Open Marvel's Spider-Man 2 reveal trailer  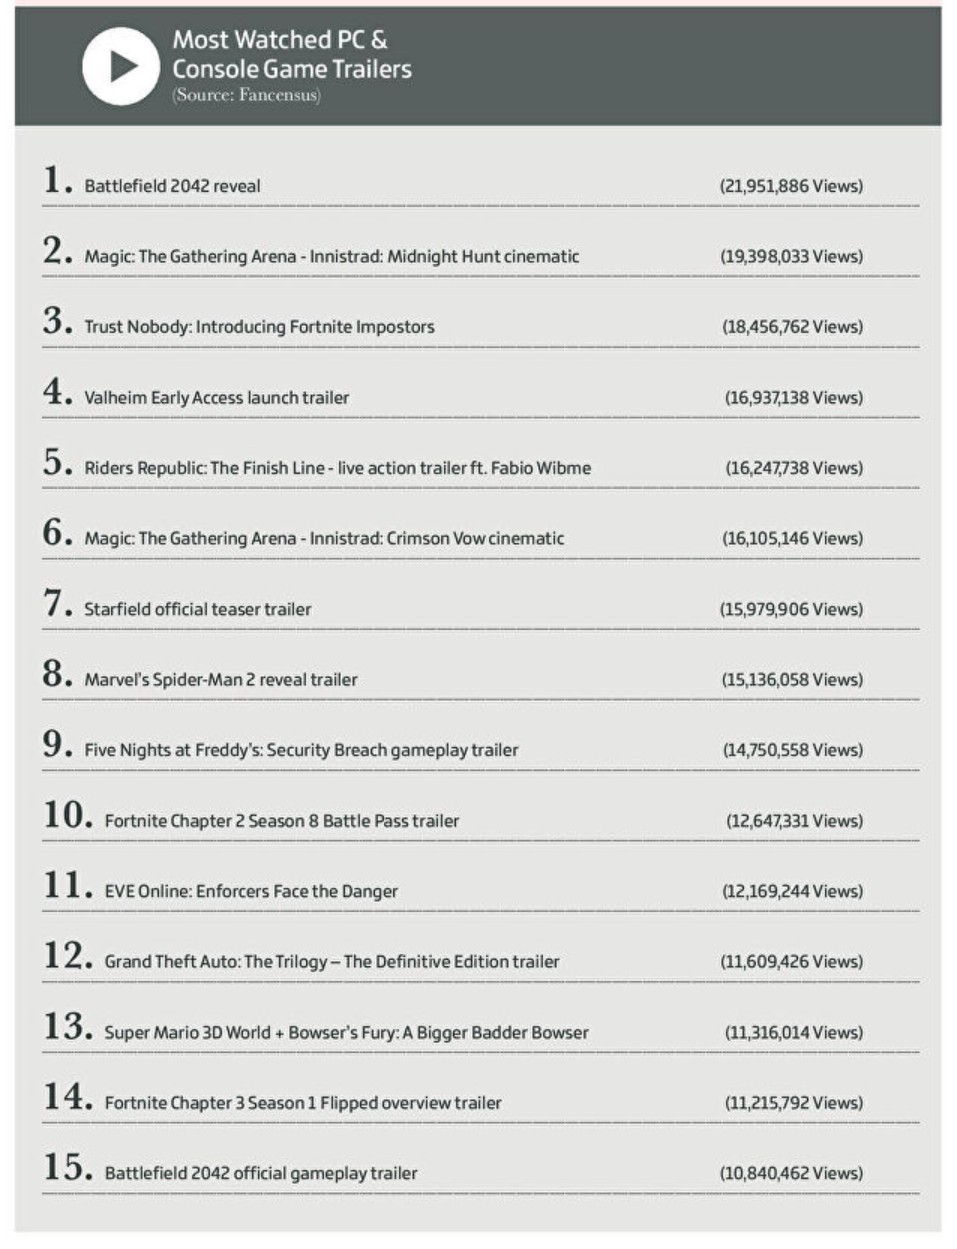(x=221, y=680)
